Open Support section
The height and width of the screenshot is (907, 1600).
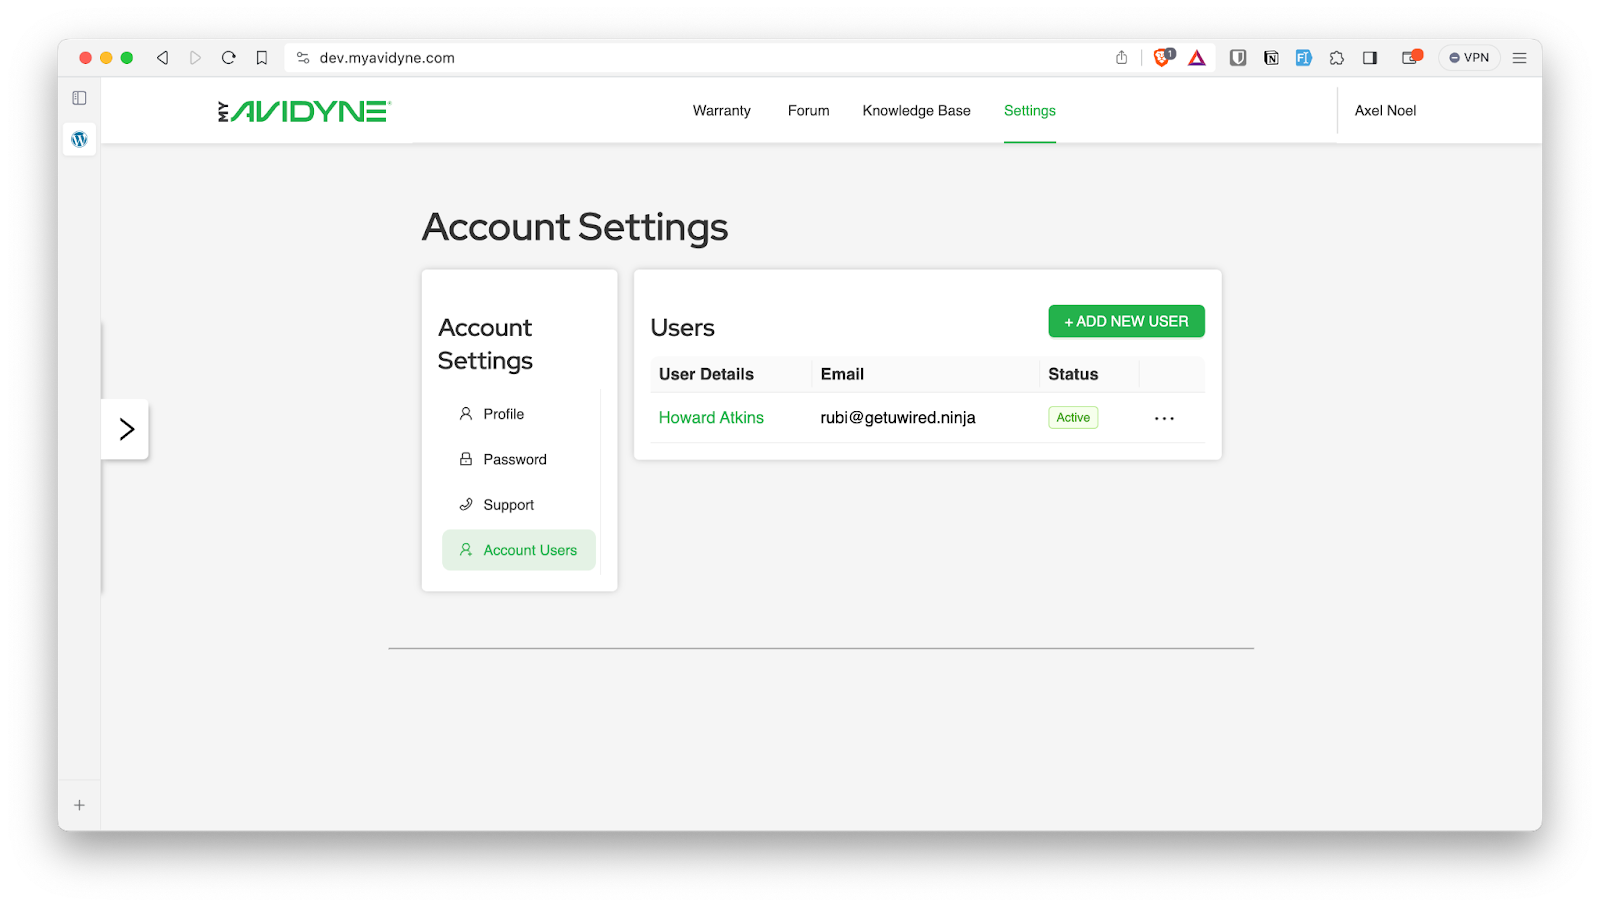pos(519,505)
